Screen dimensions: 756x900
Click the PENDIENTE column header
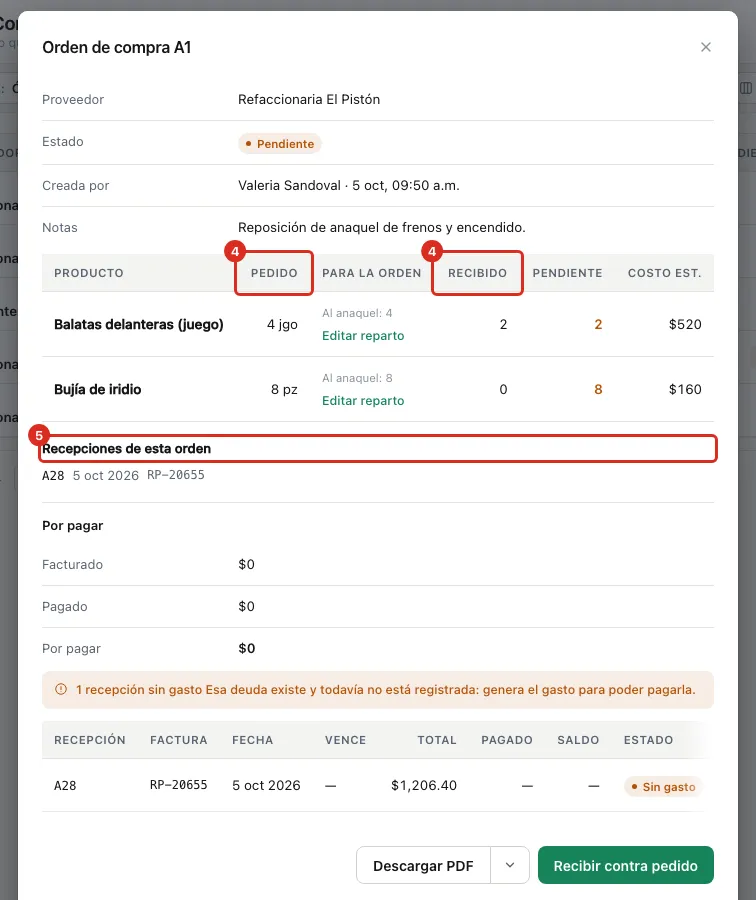[567, 273]
